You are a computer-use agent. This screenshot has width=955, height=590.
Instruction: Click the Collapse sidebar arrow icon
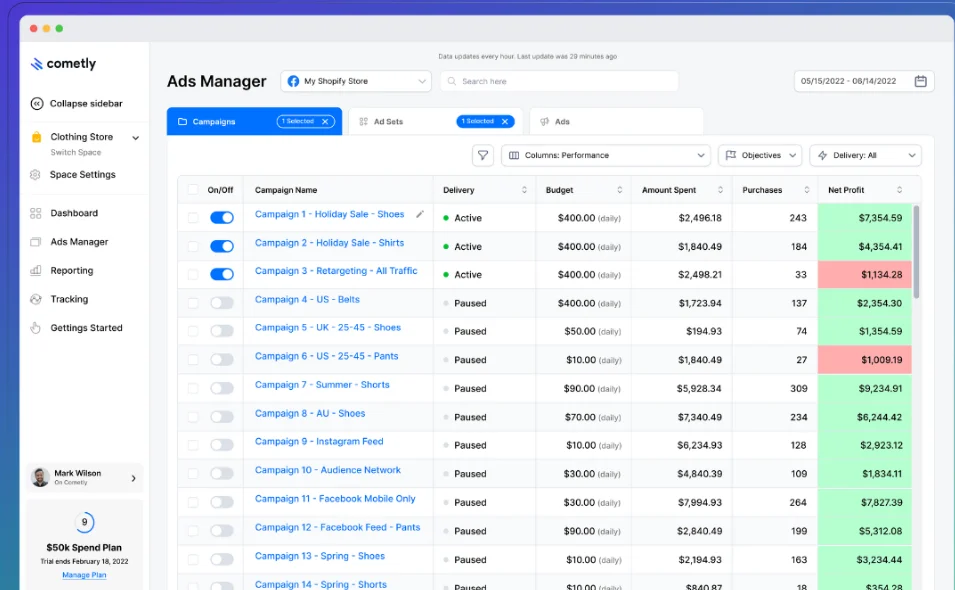(x=37, y=104)
